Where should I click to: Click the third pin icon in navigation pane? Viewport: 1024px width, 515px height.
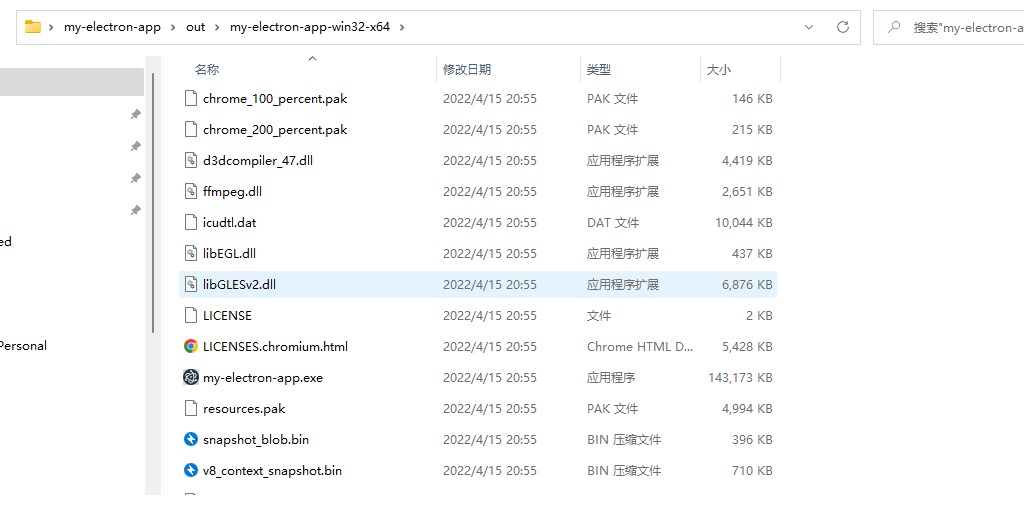point(135,178)
